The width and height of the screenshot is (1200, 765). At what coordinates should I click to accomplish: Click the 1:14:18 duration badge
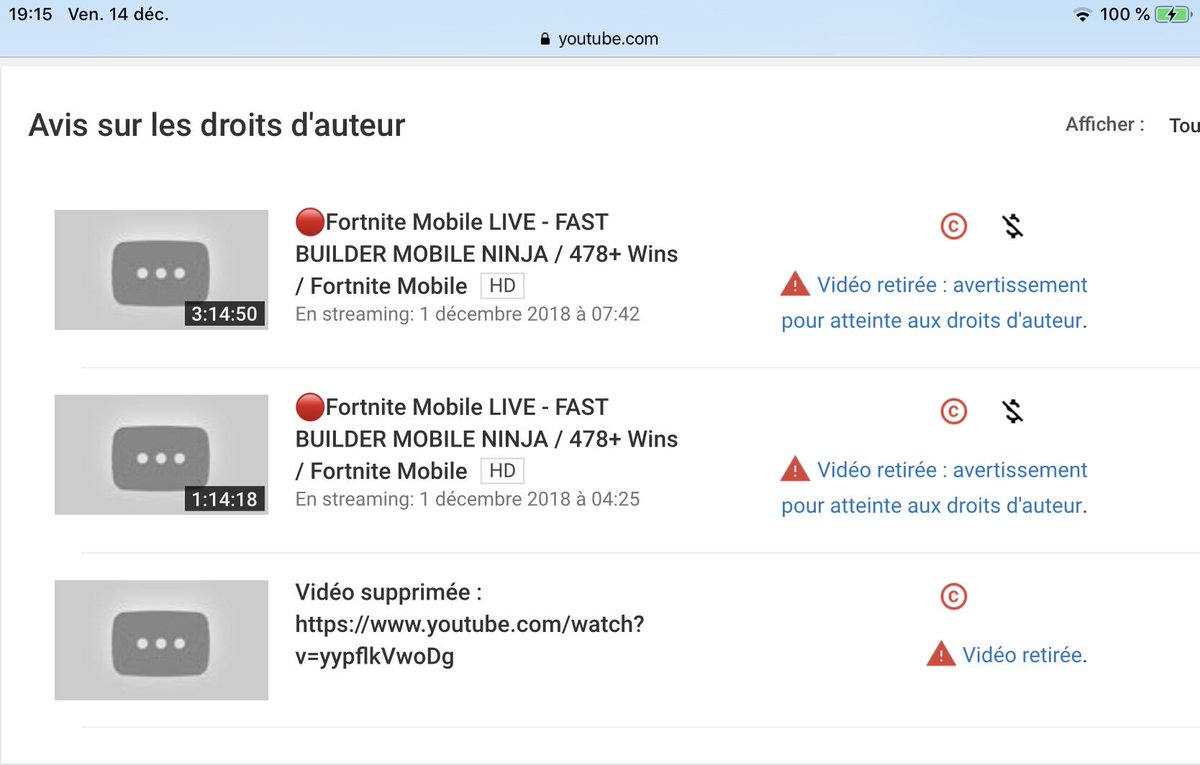tap(225, 499)
